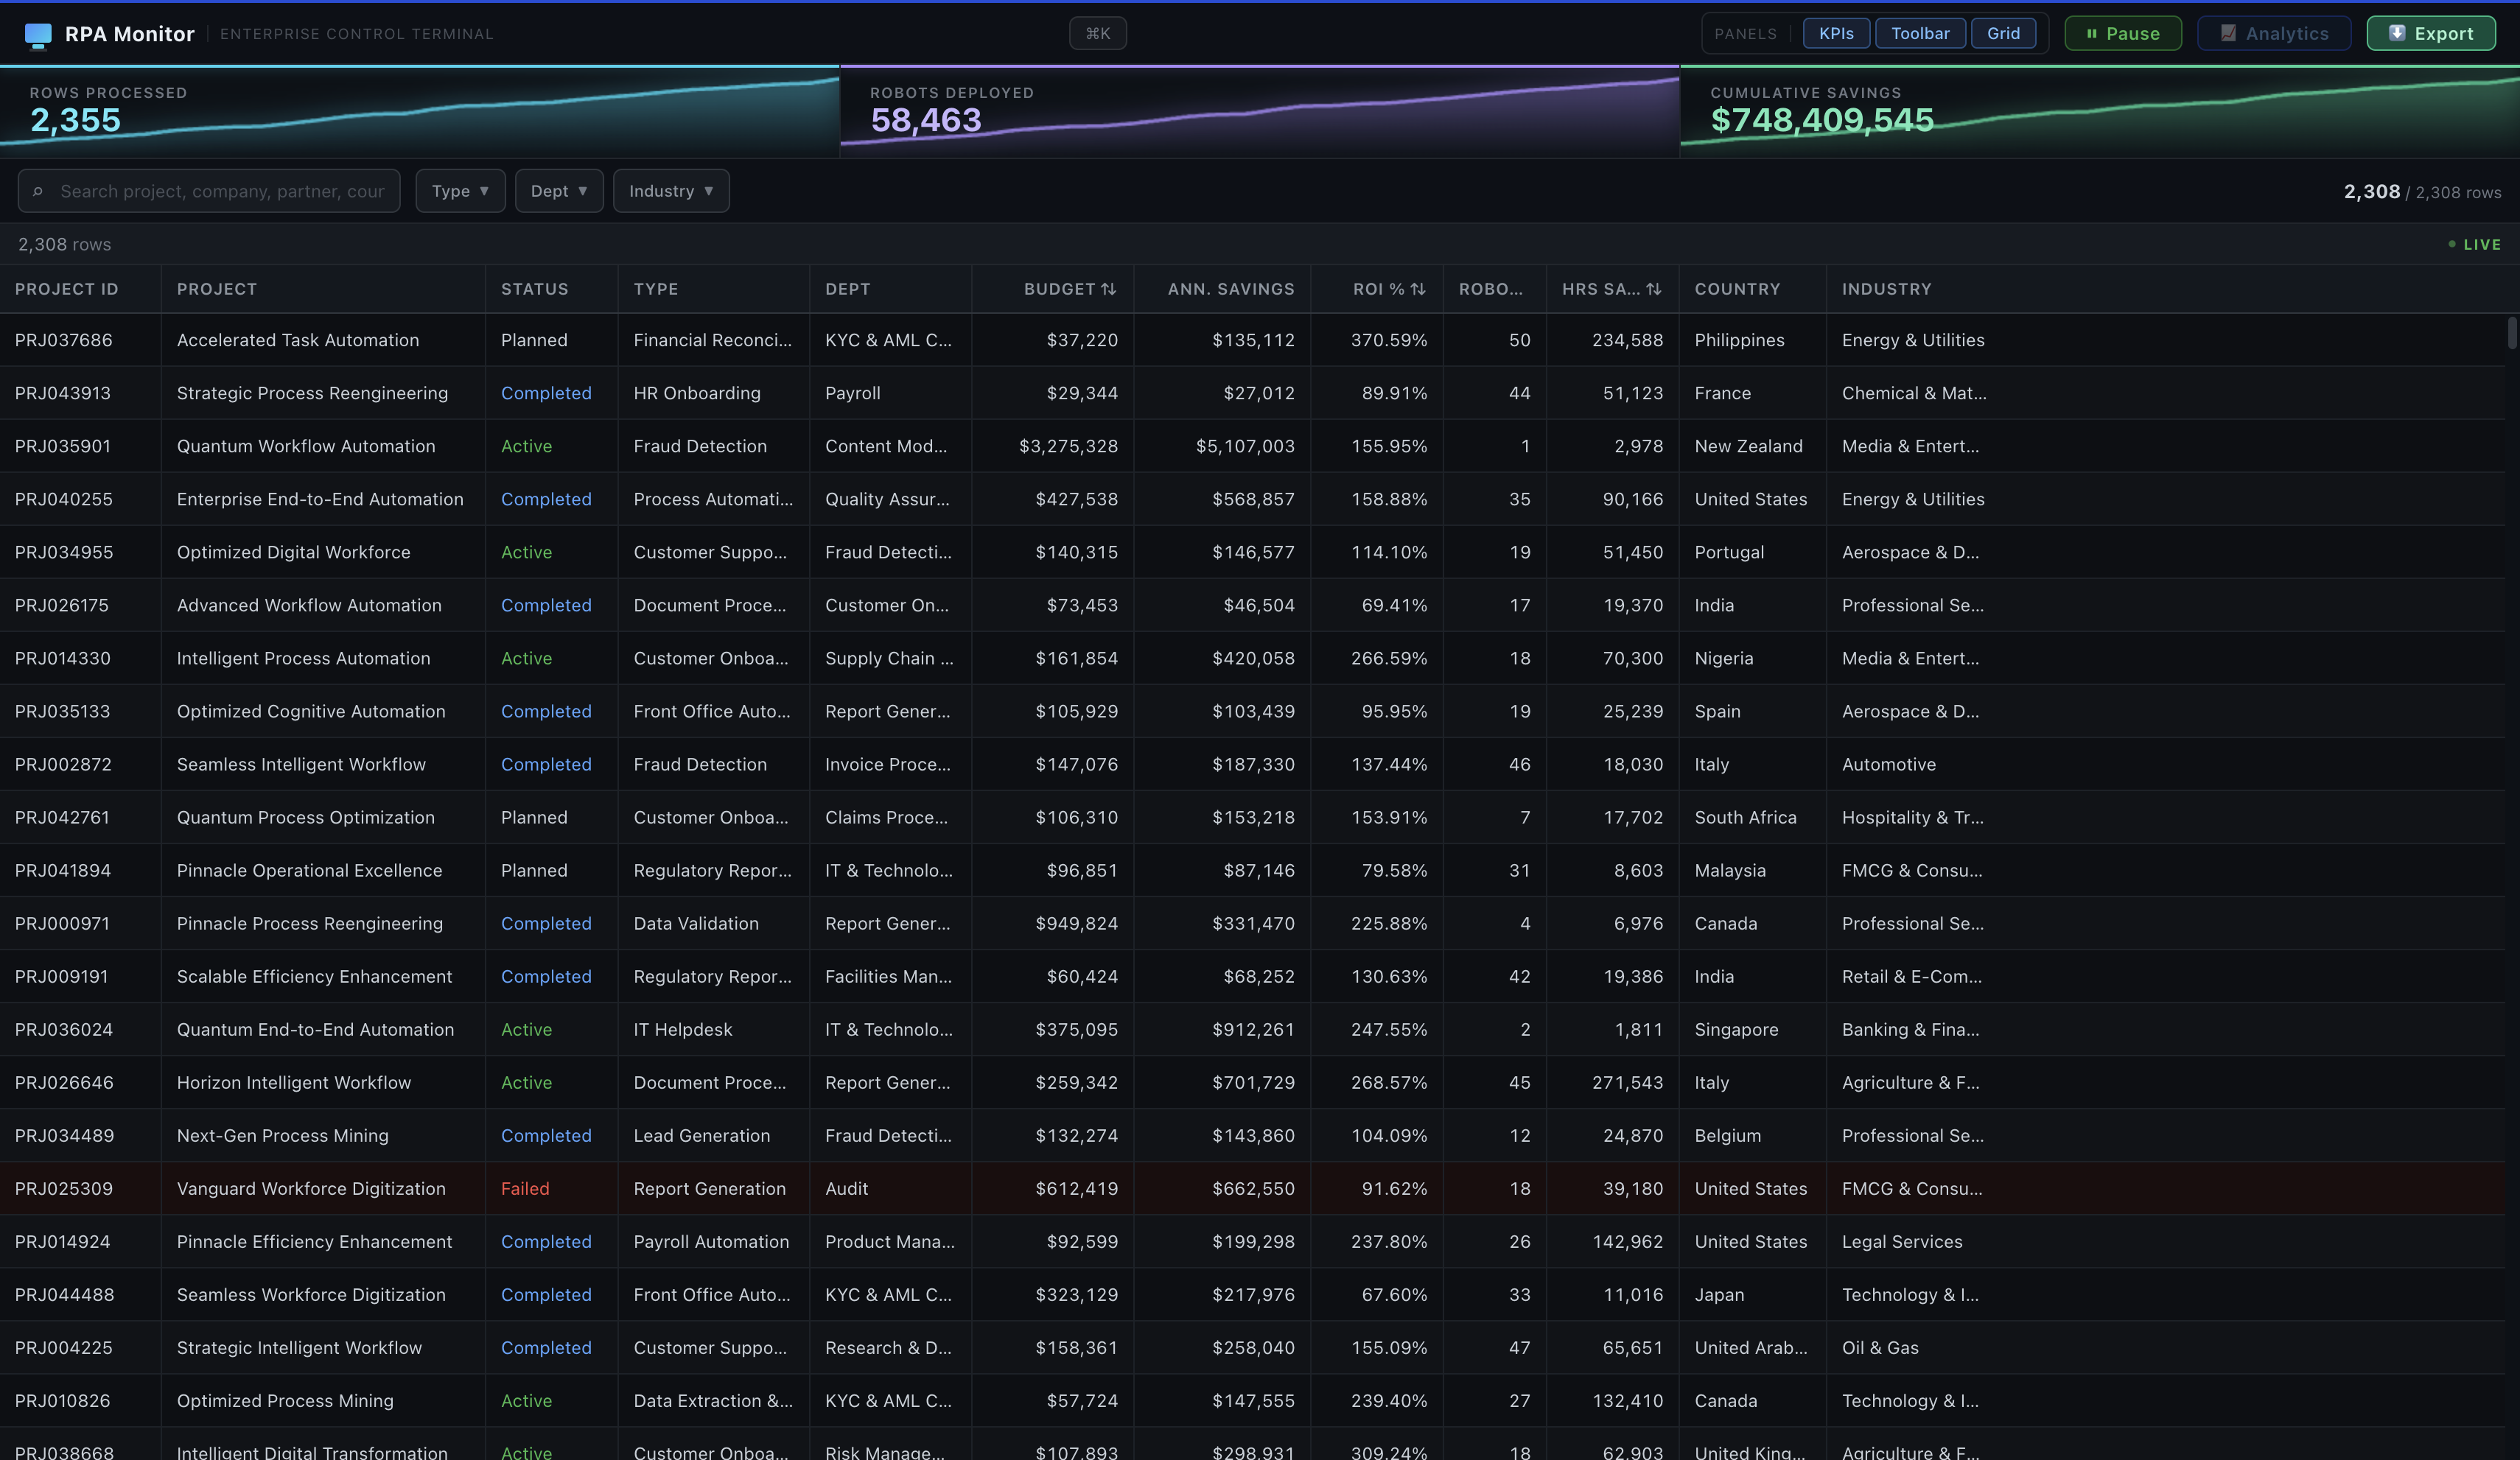
Task: Toggle the Toolbar panel
Action: (1920, 33)
